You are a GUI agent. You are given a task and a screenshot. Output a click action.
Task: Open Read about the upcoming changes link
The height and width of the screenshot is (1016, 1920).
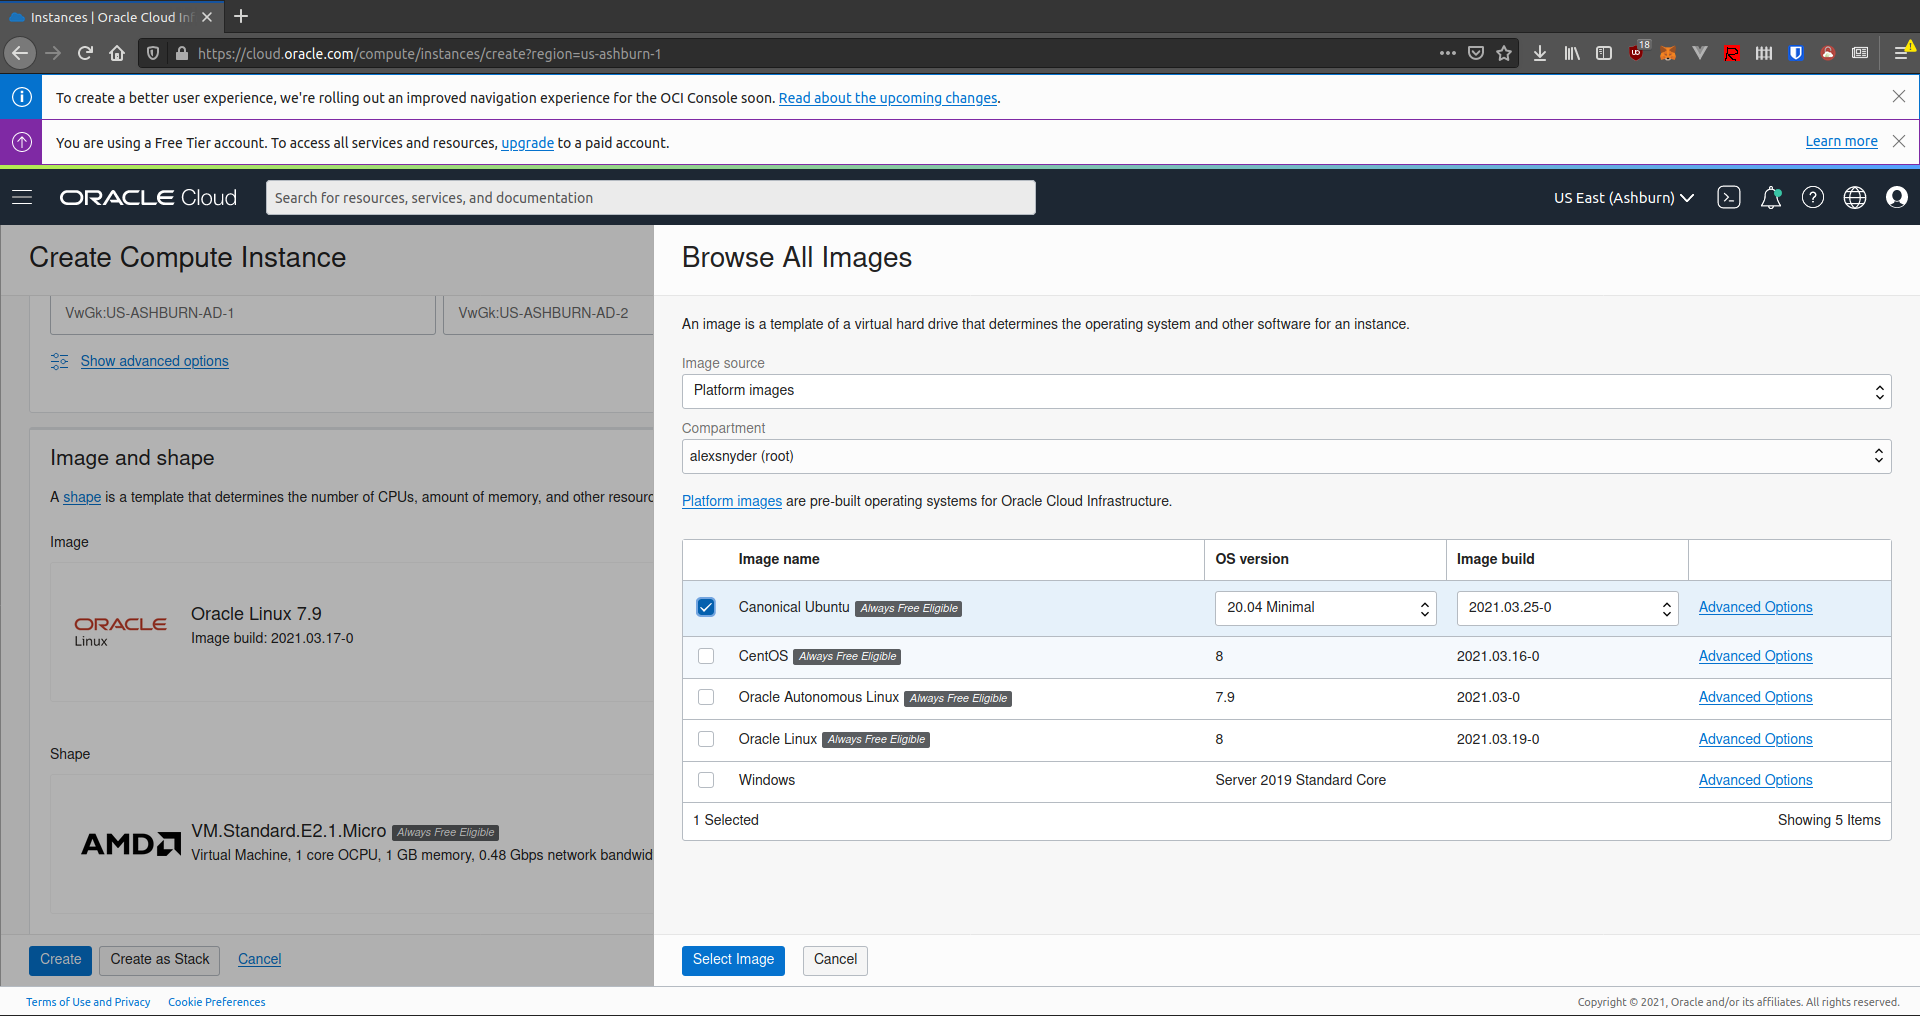pyautogui.click(x=888, y=98)
